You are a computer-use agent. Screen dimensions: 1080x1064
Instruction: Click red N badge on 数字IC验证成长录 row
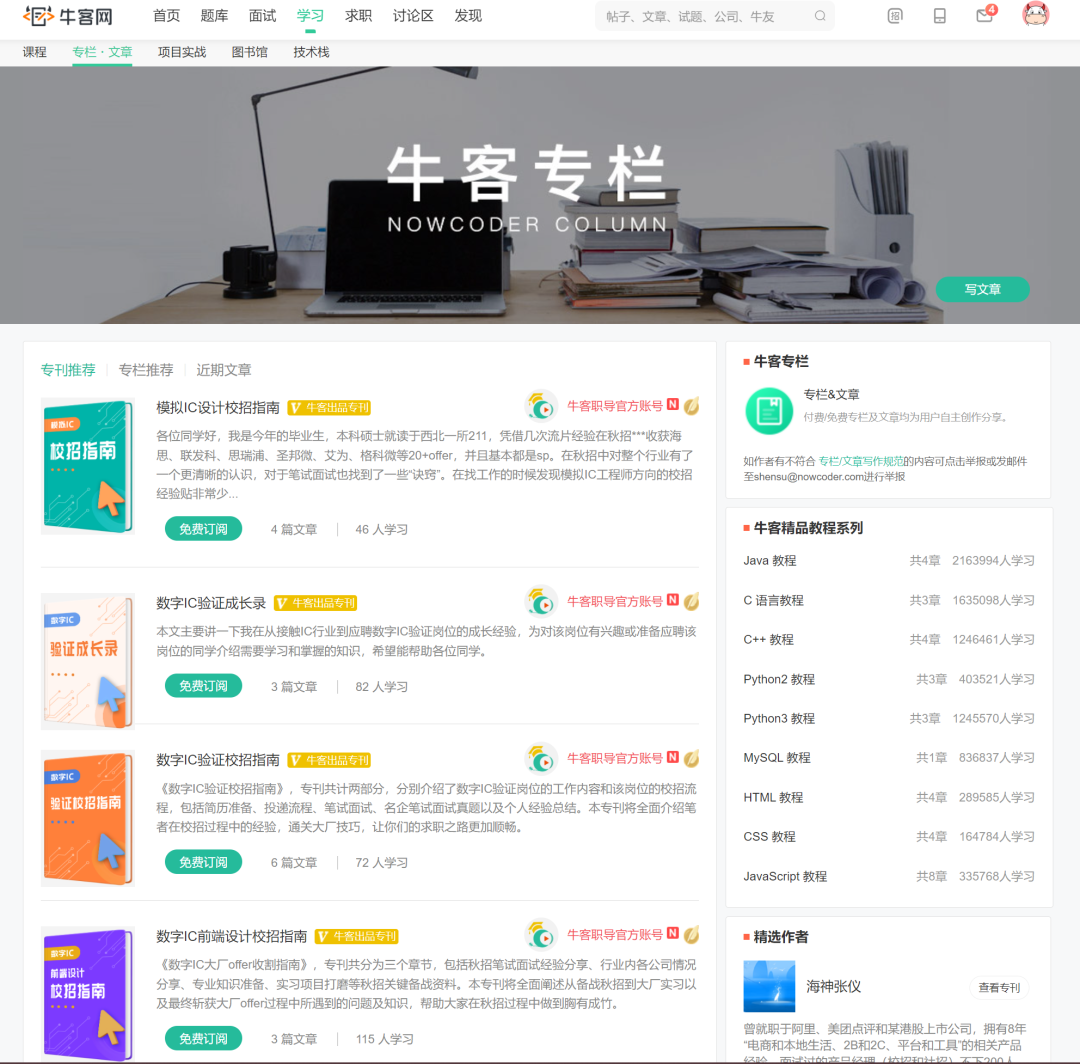tap(673, 600)
